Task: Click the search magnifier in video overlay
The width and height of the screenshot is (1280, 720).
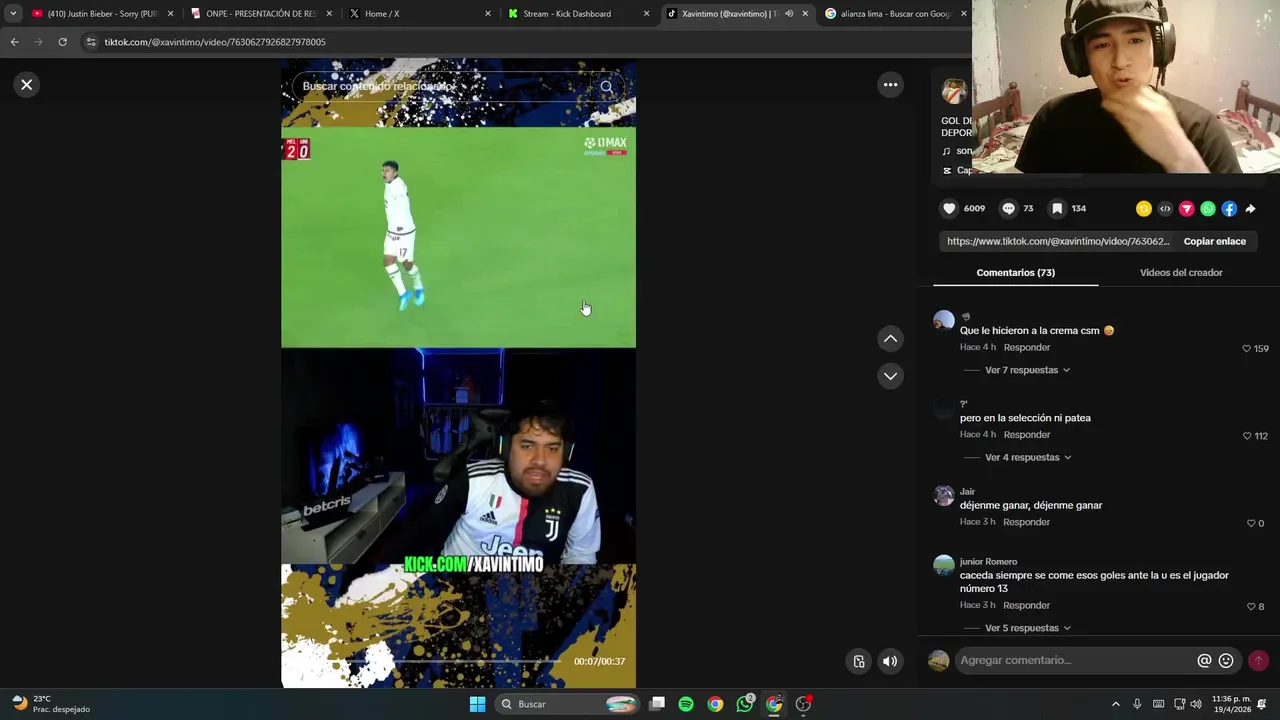Action: (606, 86)
